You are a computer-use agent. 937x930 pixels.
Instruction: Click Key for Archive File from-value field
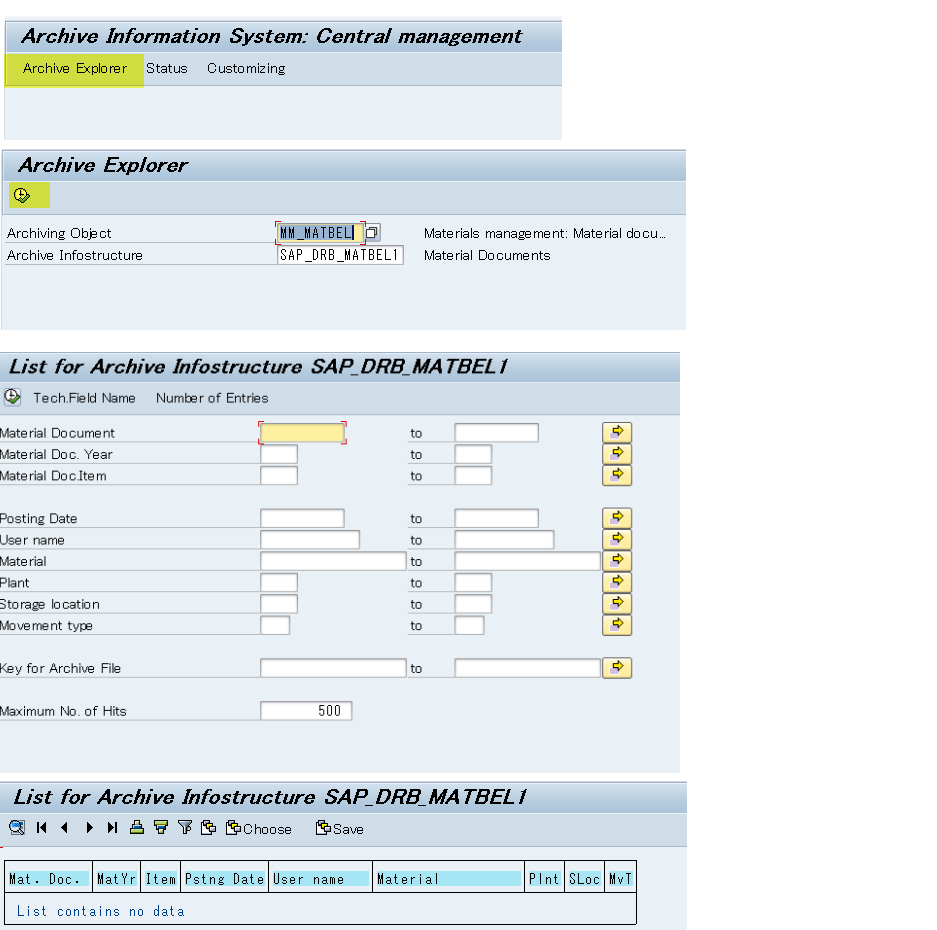333,668
